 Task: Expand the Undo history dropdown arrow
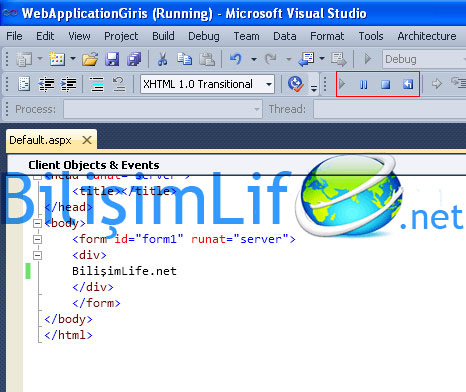[254, 59]
